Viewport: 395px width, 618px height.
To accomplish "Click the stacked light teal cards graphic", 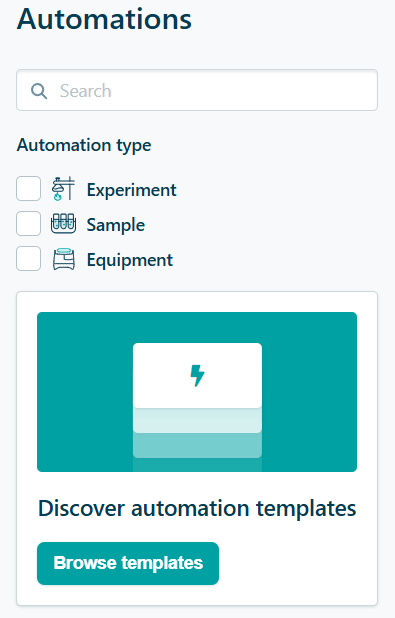I will click(x=198, y=439).
